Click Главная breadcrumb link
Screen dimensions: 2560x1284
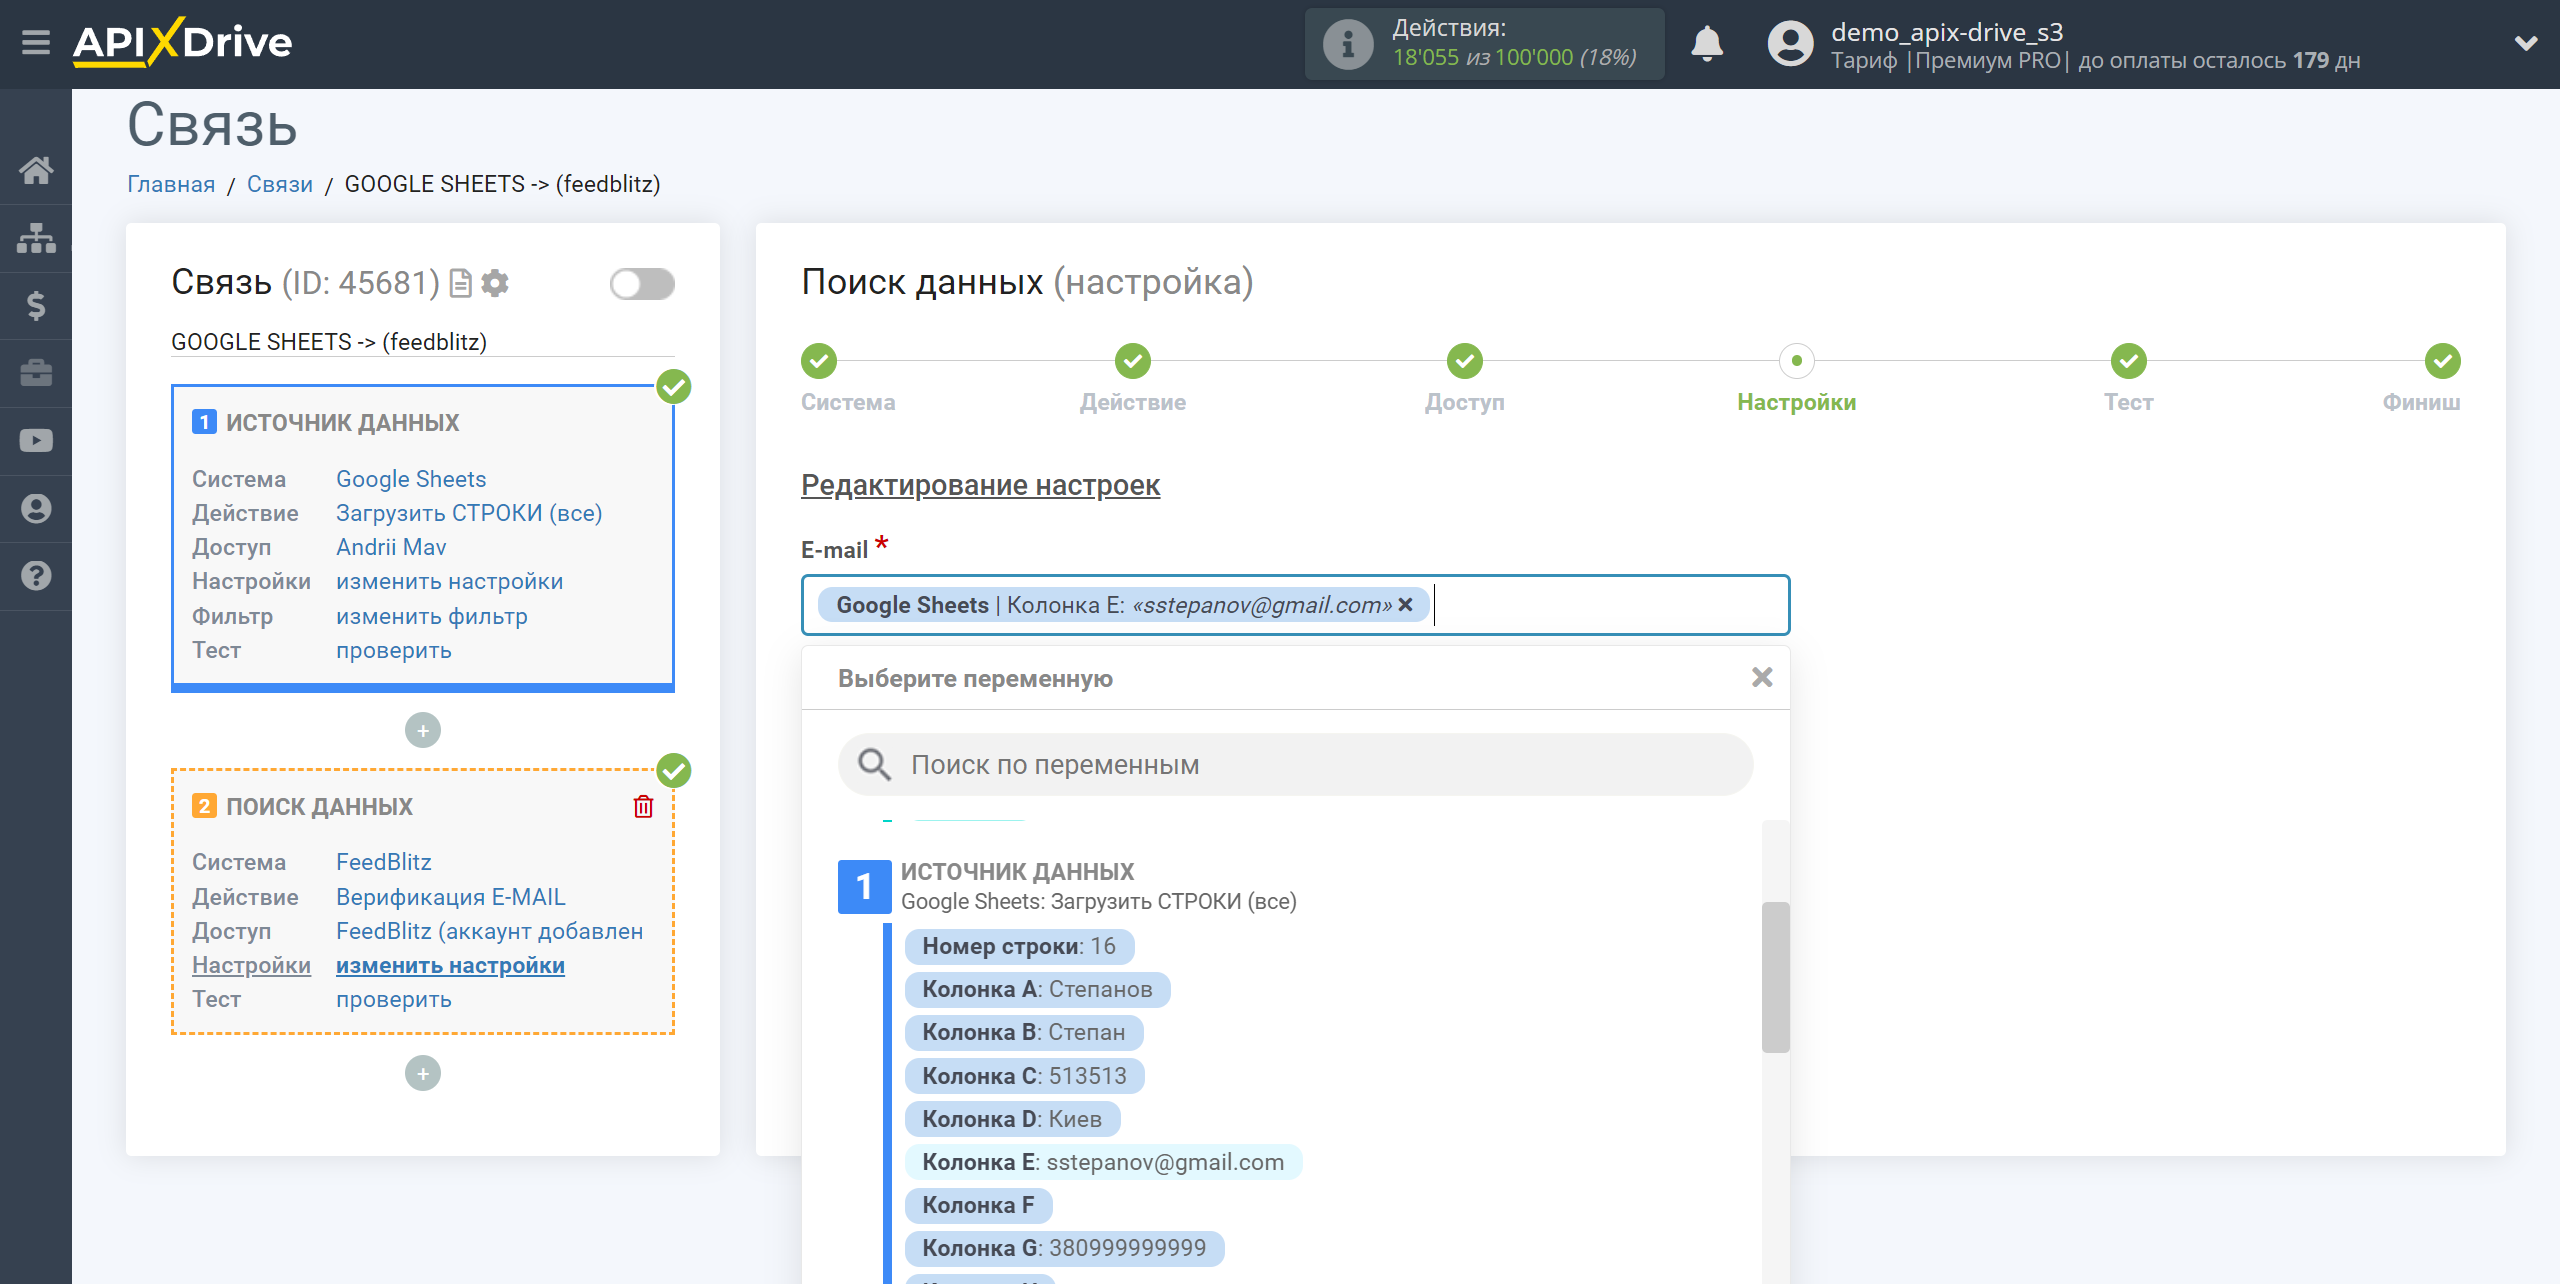pyautogui.click(x=171, y=184)
